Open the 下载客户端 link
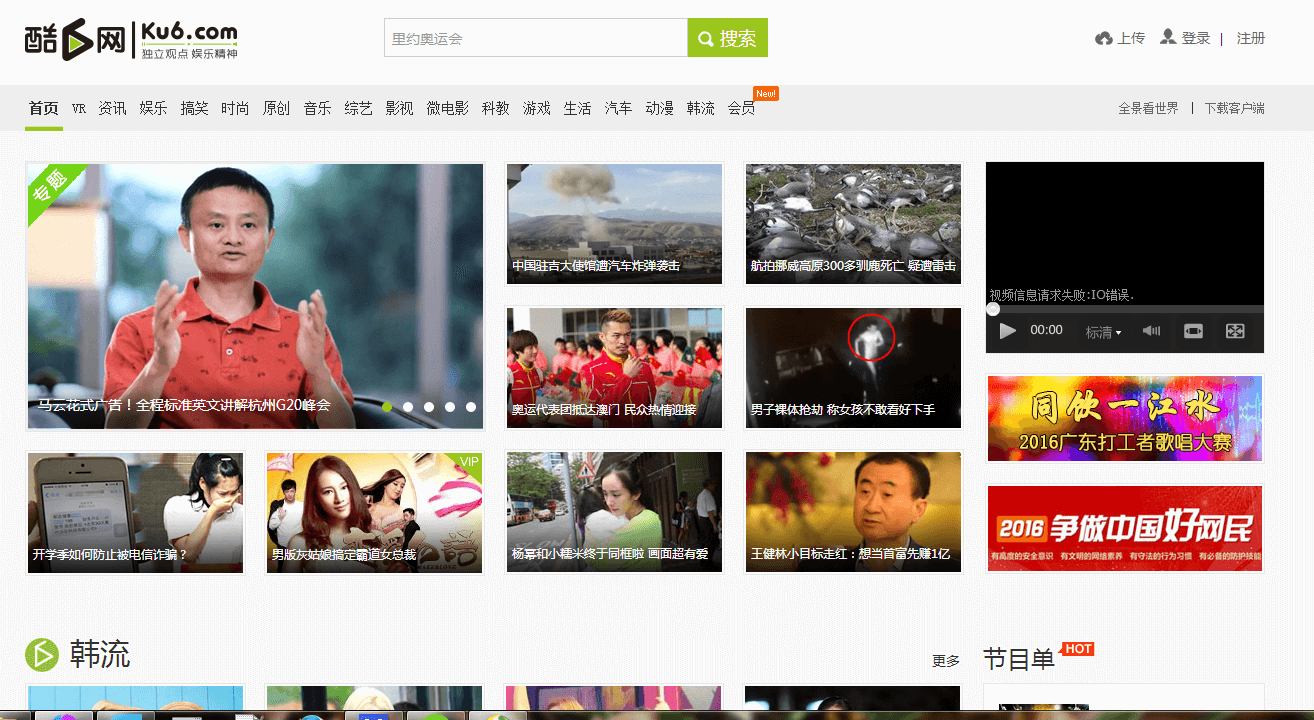This screenshot has width=1314, height=720. (1234, 108)
